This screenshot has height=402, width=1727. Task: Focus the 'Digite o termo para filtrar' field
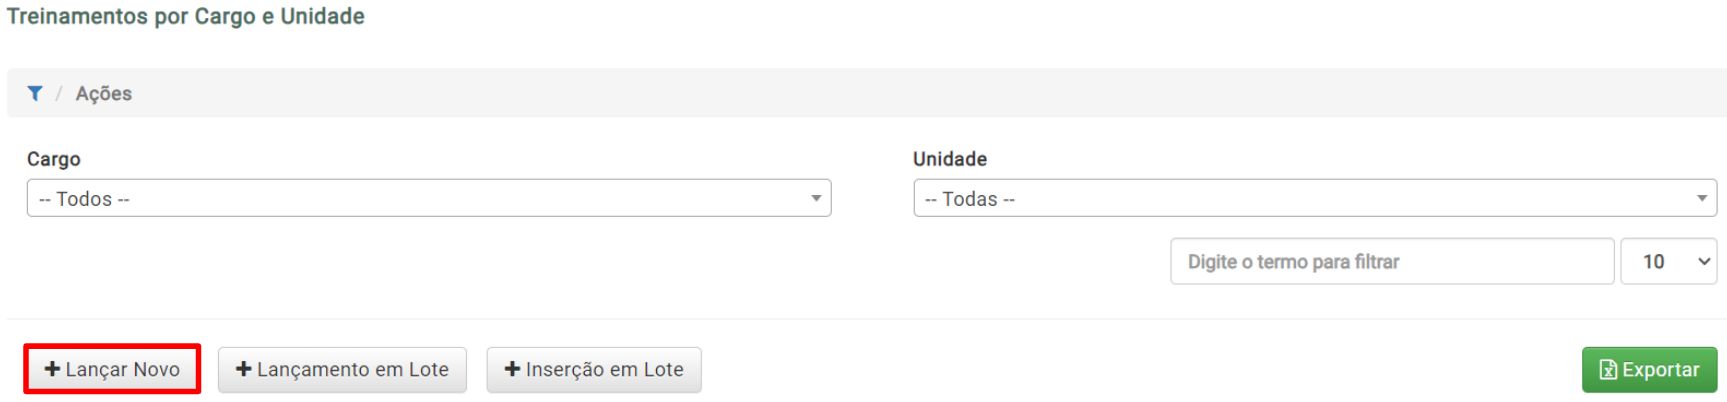pyautogui.click(x=1392, y=261)
